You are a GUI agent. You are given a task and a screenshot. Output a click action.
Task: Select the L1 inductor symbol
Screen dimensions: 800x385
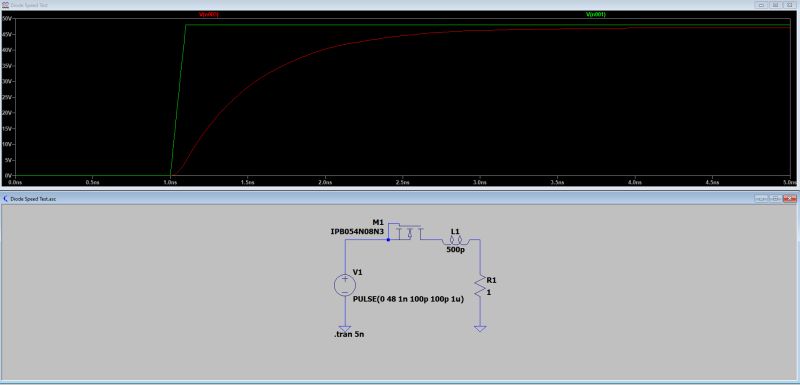[456, 240]
